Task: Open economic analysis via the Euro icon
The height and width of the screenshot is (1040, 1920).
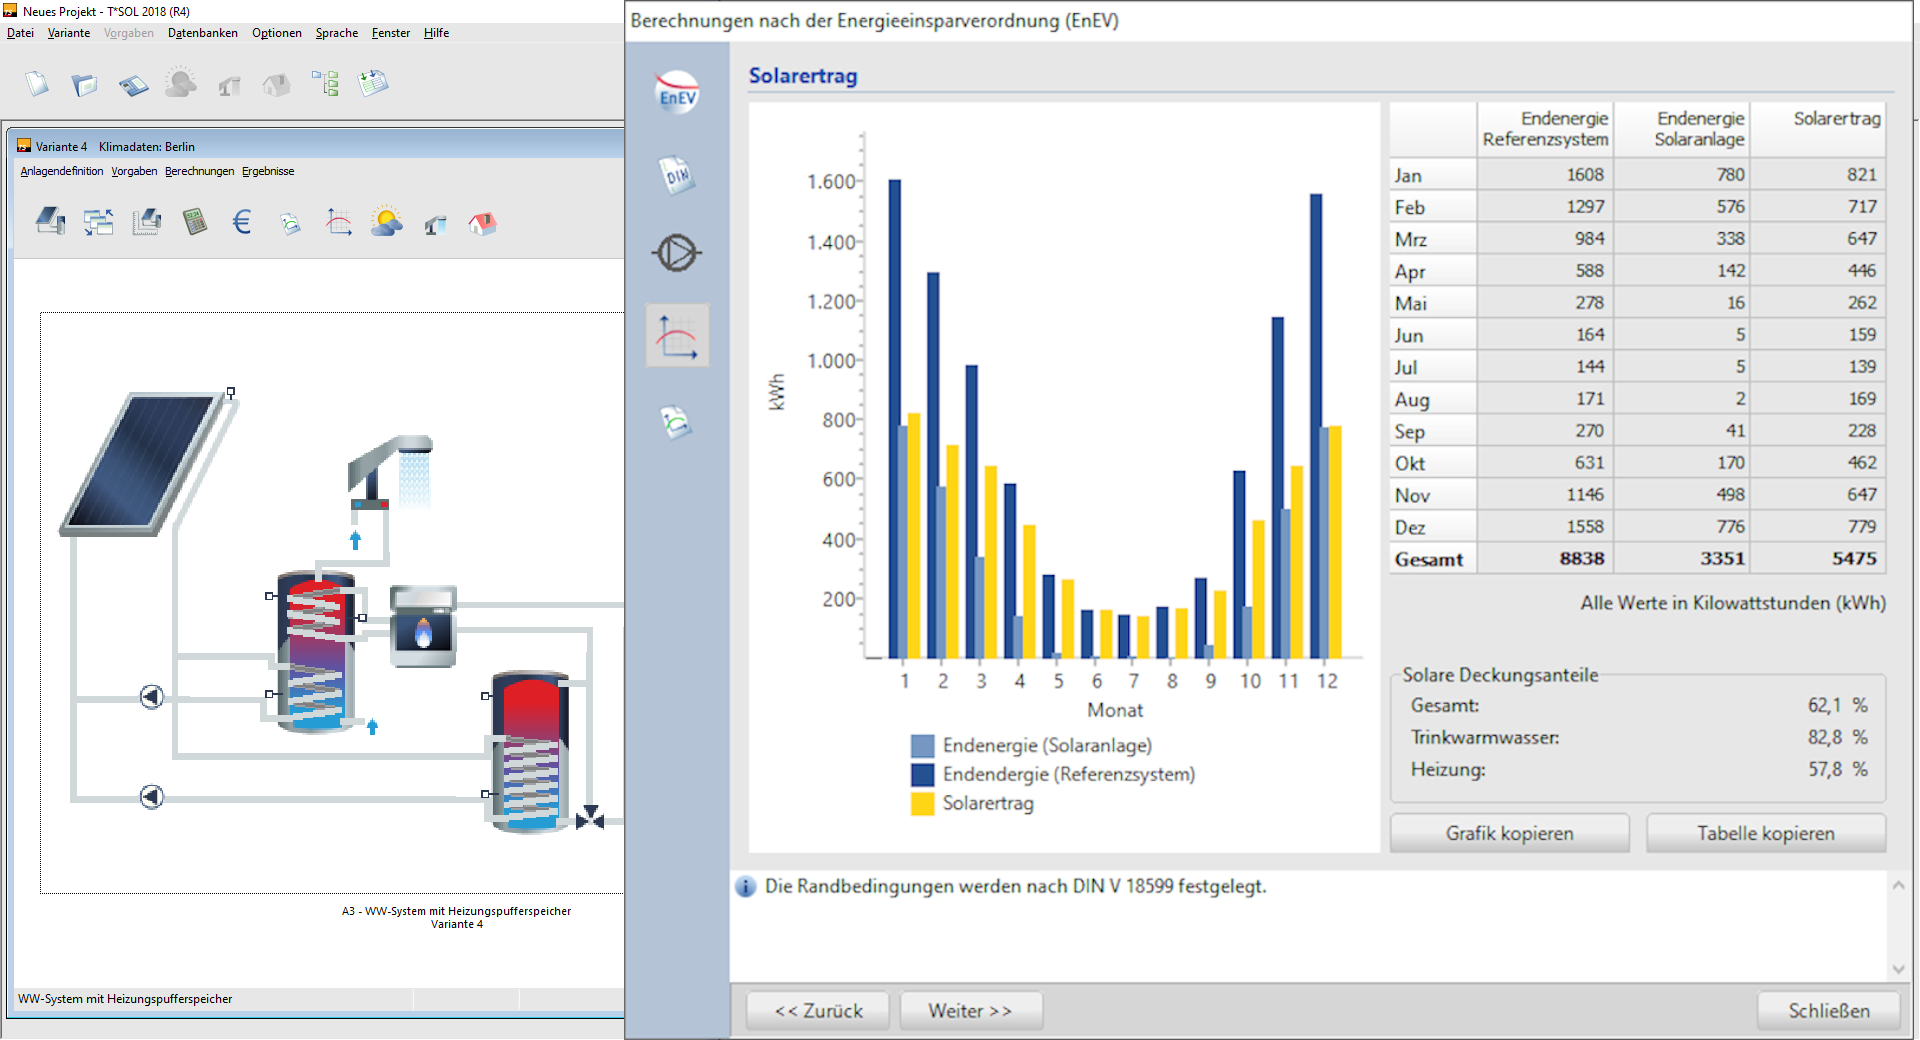Action: (x=242, y=222)
